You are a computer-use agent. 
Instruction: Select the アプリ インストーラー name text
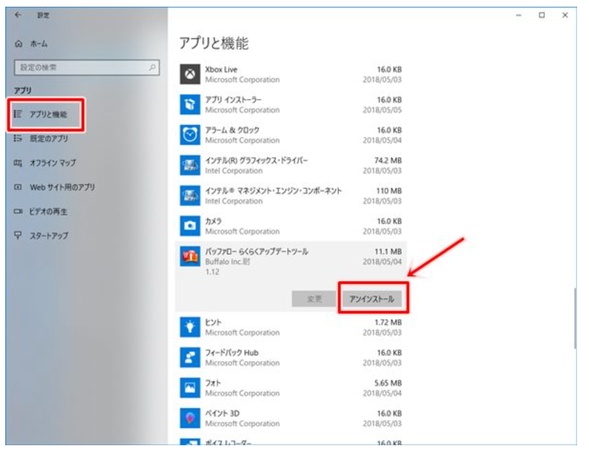(233, 100)
